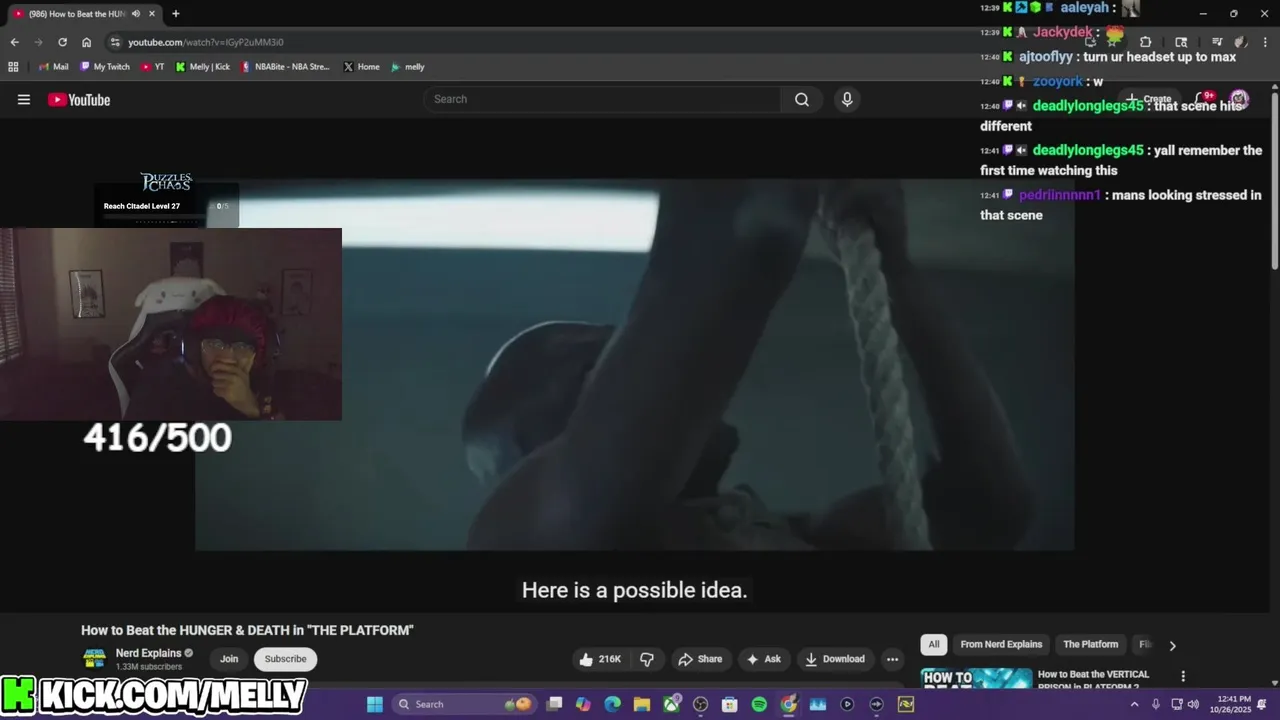Select 'The Platform' filter chip
The width and height of the screenshot is (1280, 720).
pos(1090,644)
